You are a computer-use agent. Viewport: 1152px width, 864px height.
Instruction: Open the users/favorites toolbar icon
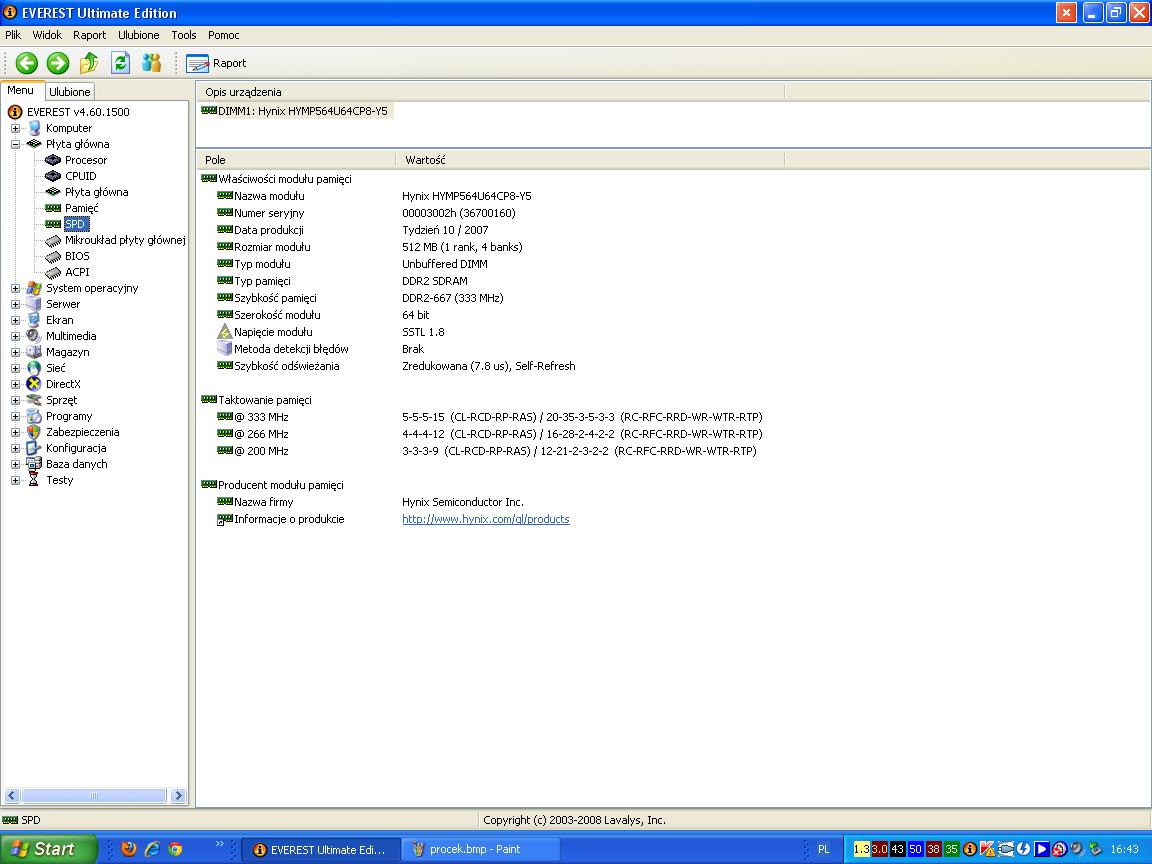pos(152,63)
